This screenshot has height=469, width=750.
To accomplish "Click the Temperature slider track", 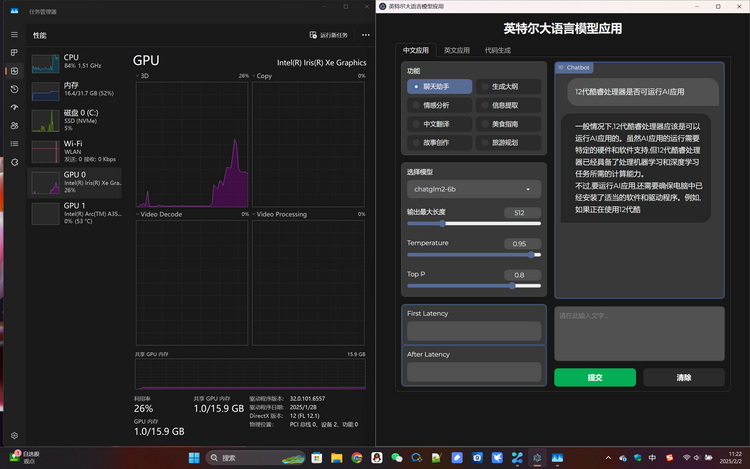I will (474, 255).
